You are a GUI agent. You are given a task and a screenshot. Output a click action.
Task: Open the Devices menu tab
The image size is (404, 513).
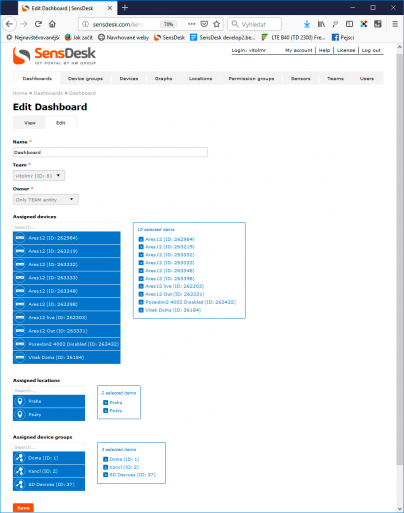pyautogui.click(x=129, y=78)
